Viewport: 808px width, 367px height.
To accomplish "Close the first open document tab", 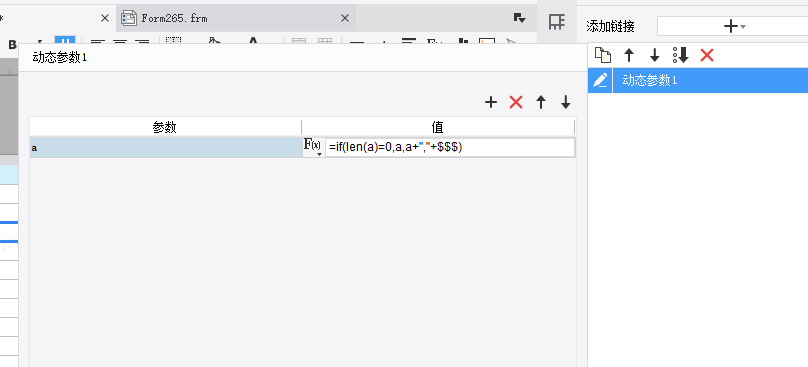I will (105, 18).
